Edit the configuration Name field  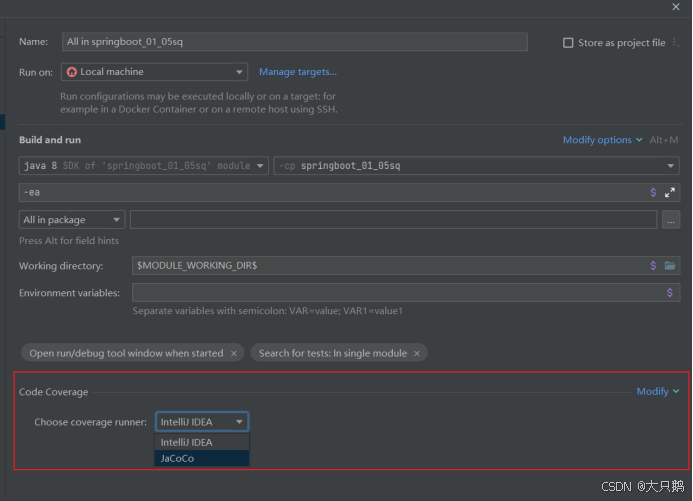[295, 42]
